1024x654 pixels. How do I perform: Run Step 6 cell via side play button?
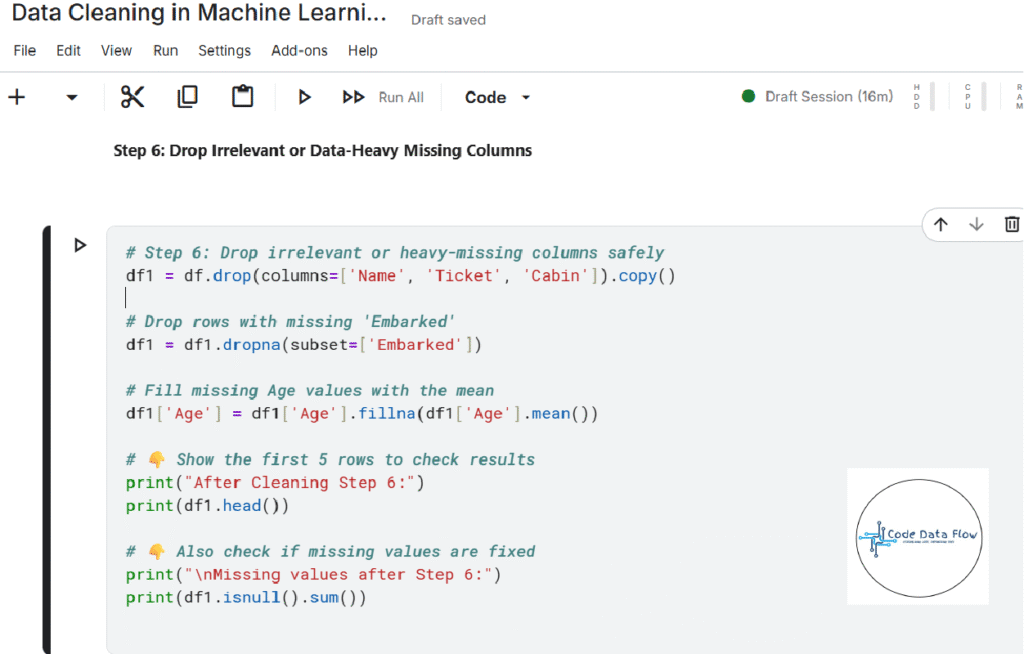[80, 245]
